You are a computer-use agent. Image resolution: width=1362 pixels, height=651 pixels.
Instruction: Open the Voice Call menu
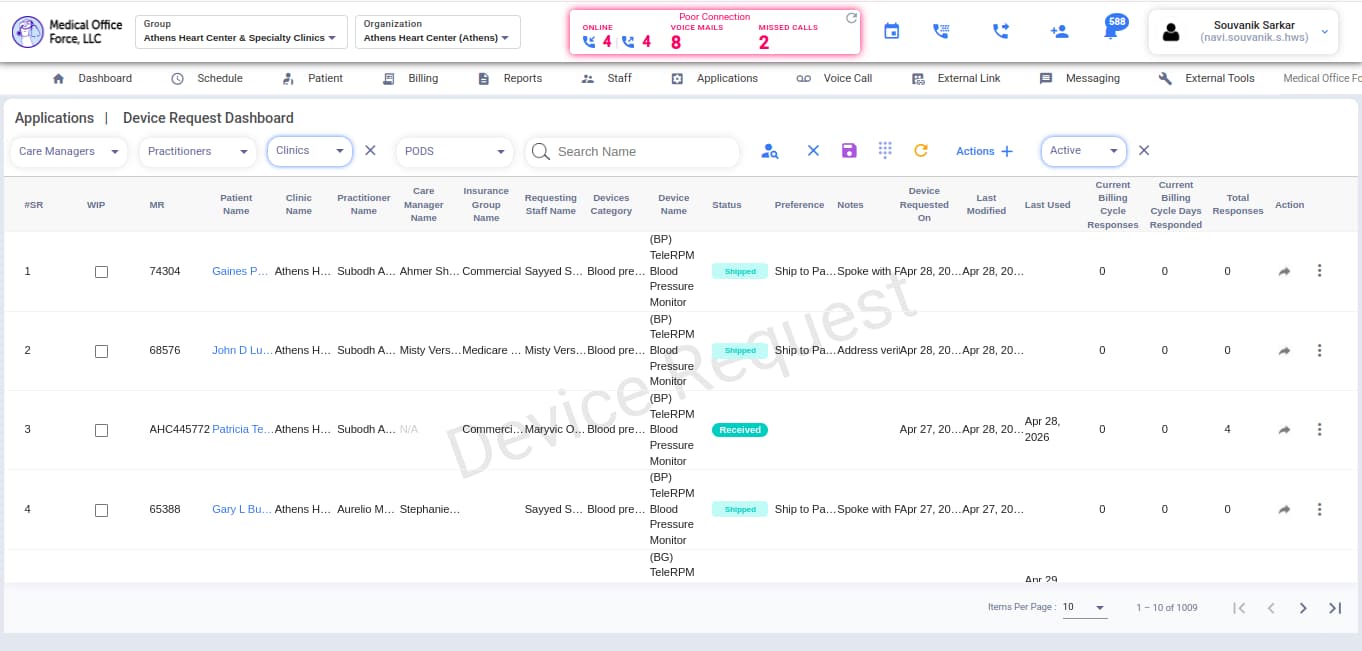coord(834,78)
